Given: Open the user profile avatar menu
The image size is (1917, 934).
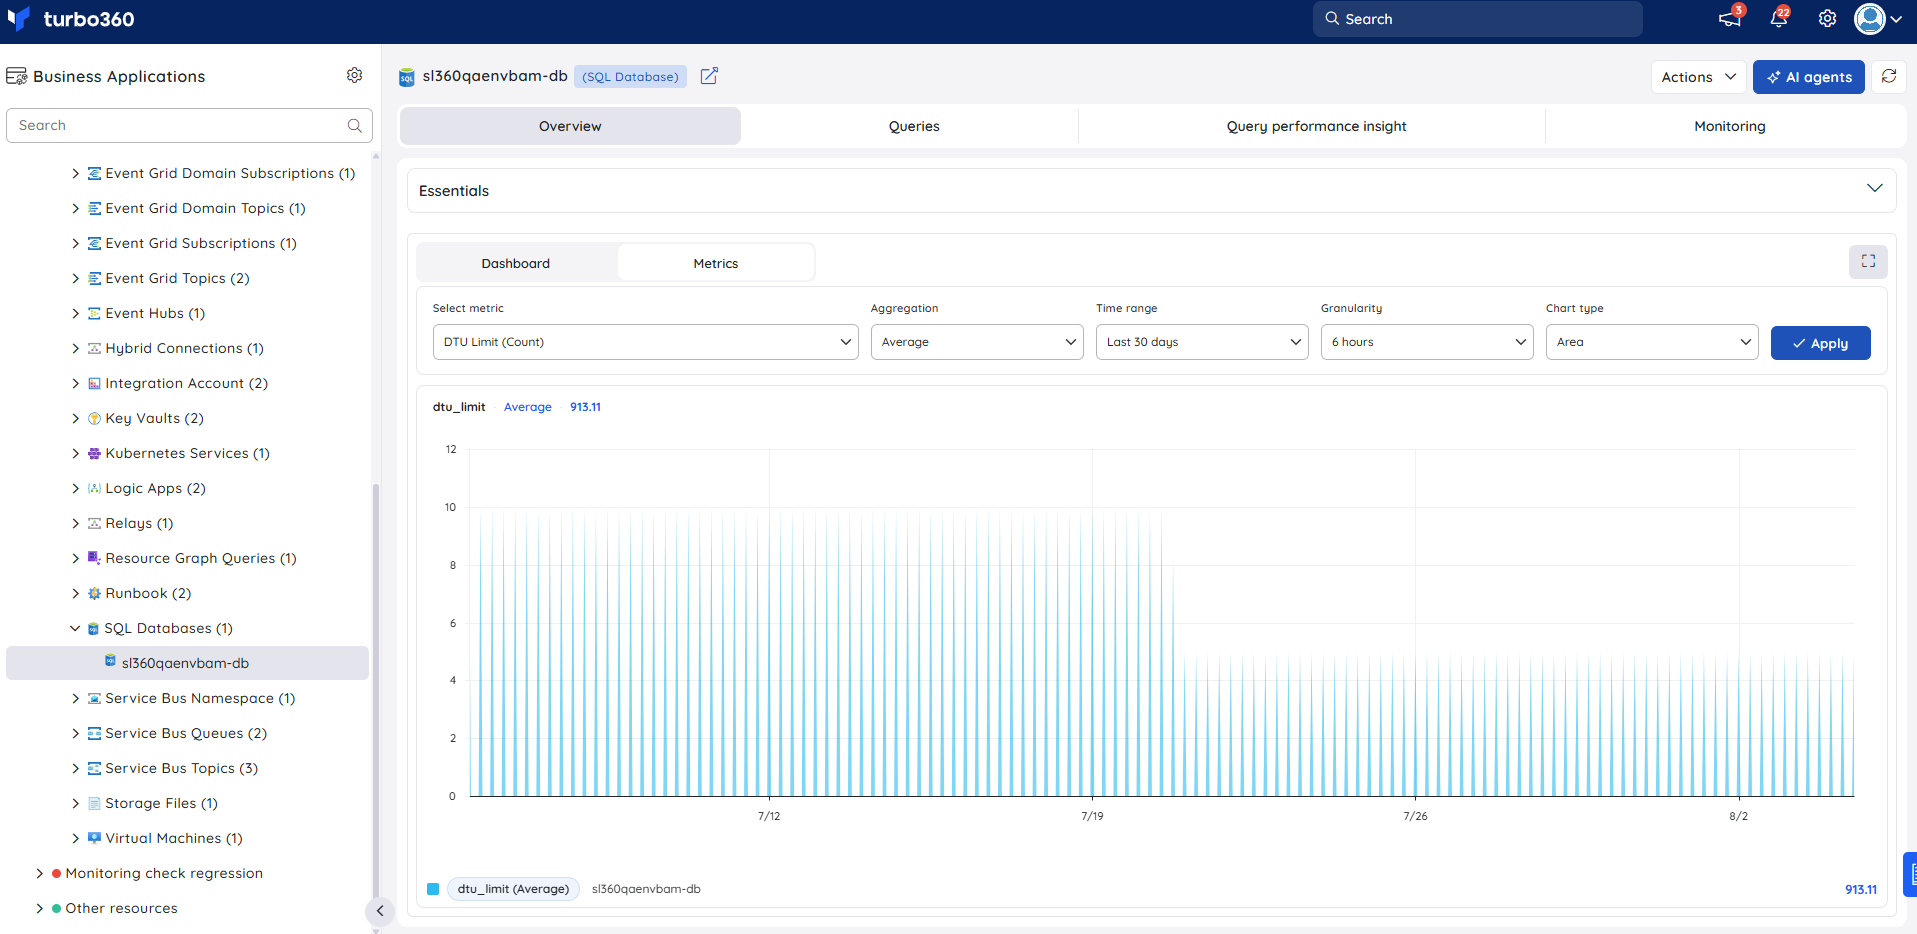Looking at the screenshot, I should click(x=1877, y=19).
